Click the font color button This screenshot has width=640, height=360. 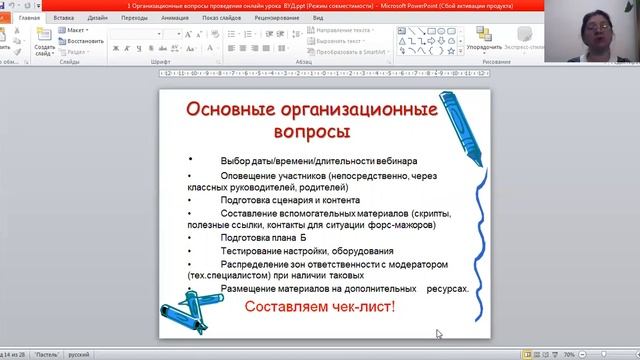pyautogui.click(x=210, y=48)
